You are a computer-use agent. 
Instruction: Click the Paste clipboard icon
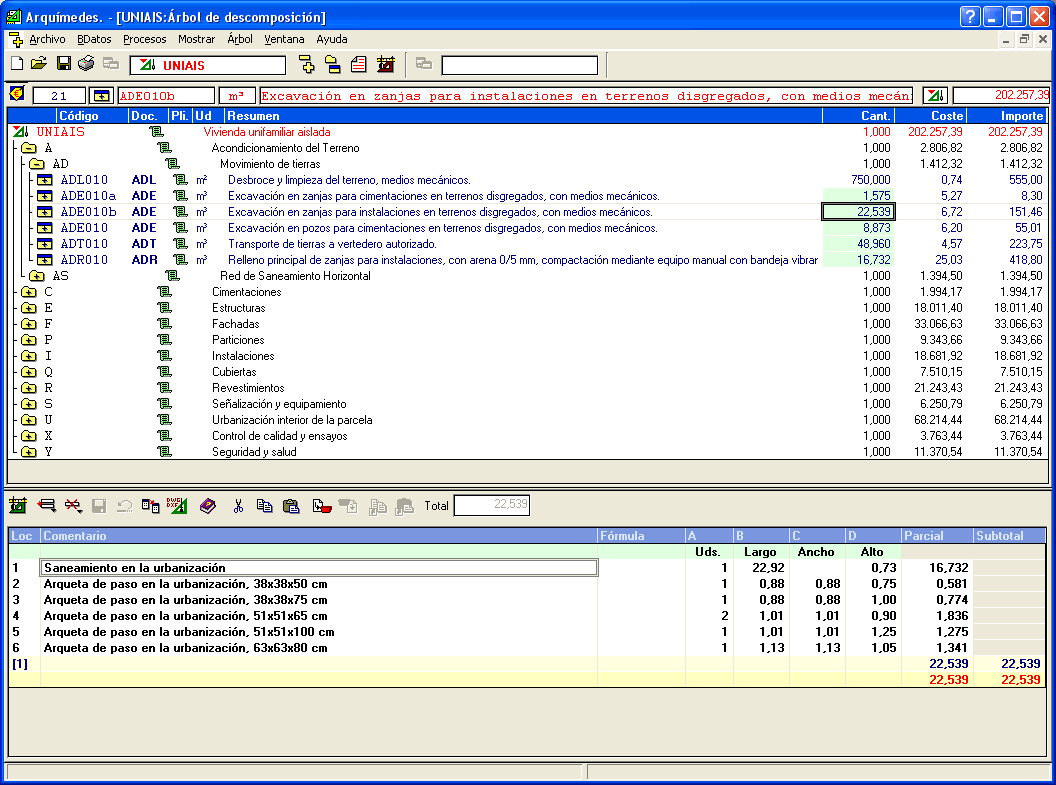[x=291, y=505]
